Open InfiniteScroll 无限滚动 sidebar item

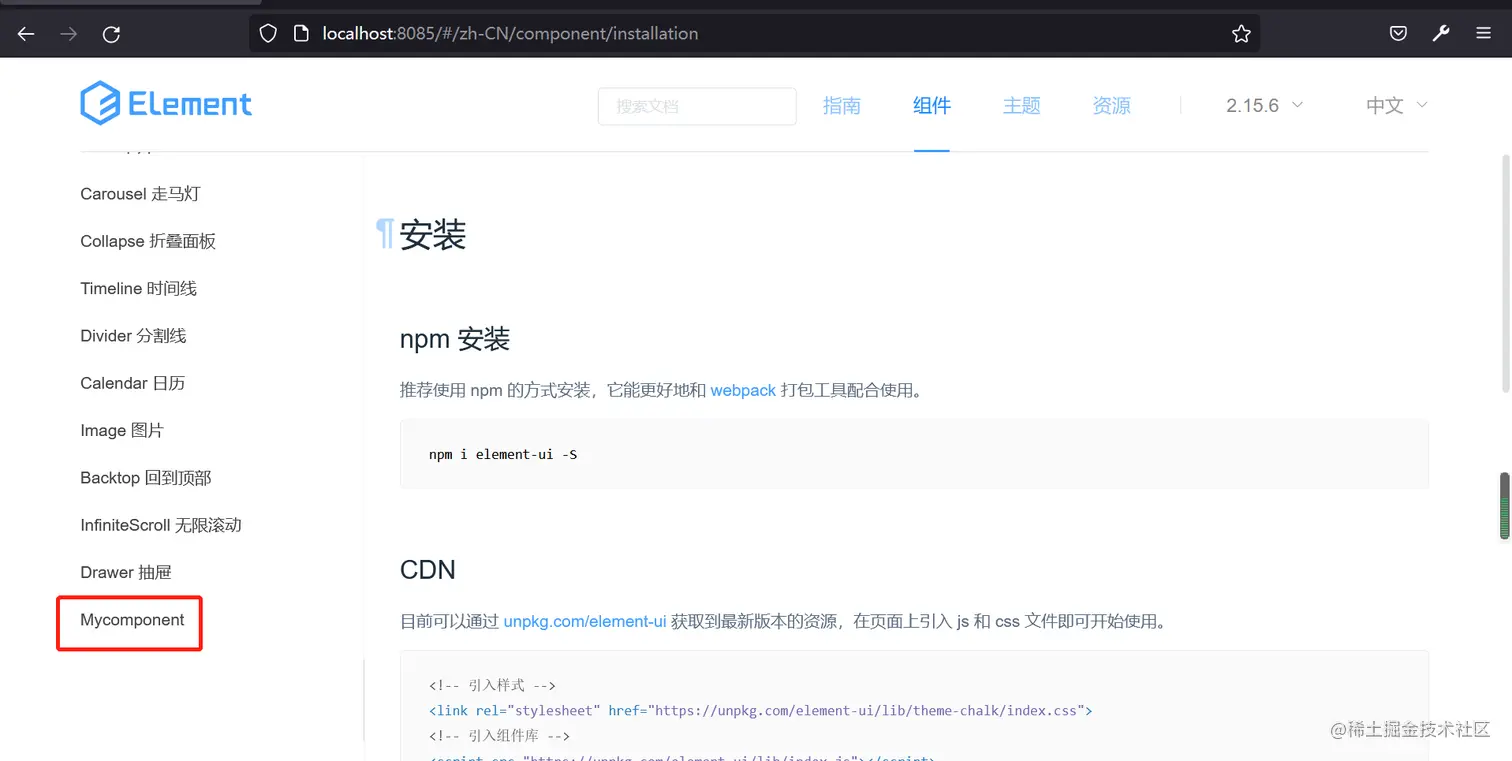(161, 525)
